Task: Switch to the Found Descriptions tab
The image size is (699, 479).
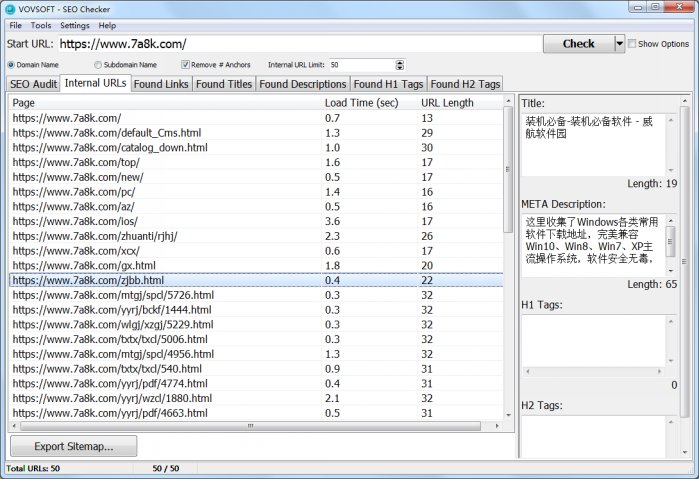Action: click(303, 84)
